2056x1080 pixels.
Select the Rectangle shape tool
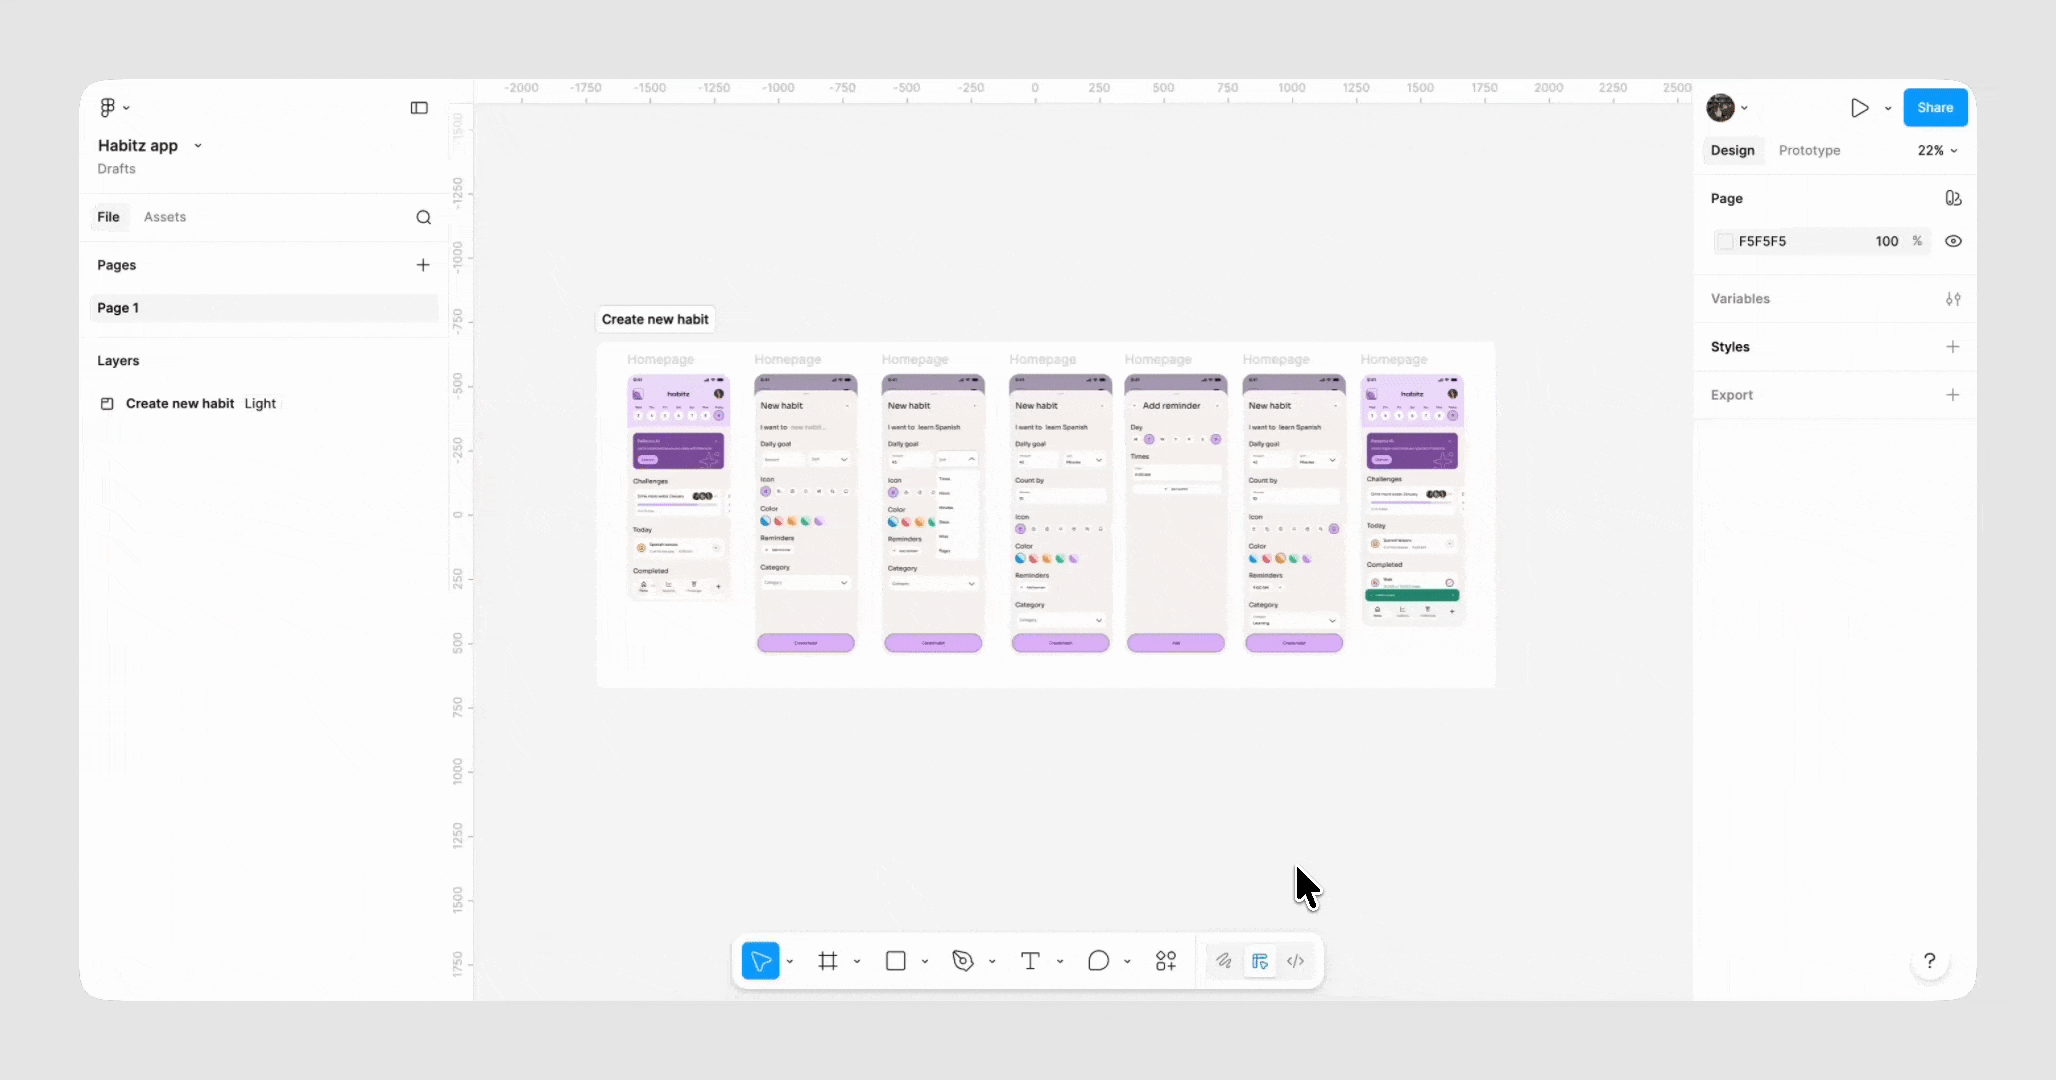896,961
